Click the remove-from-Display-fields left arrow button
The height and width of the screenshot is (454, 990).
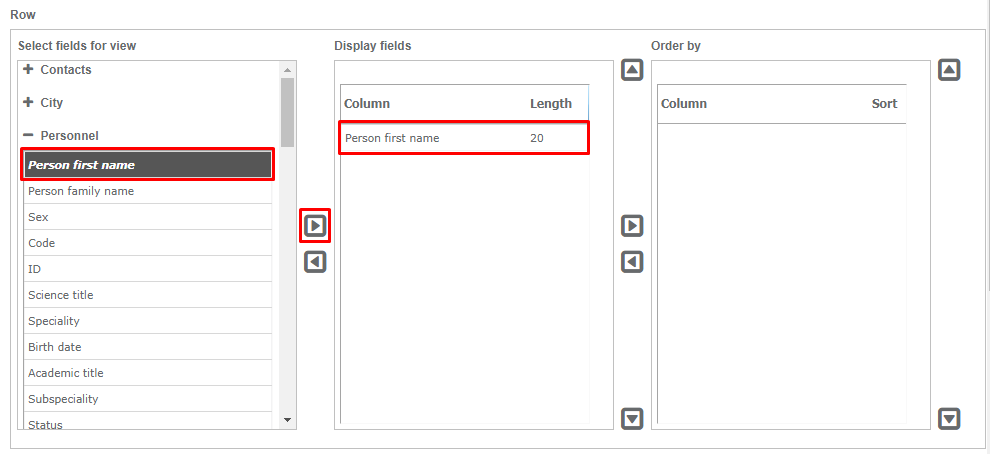coord(315,262)
